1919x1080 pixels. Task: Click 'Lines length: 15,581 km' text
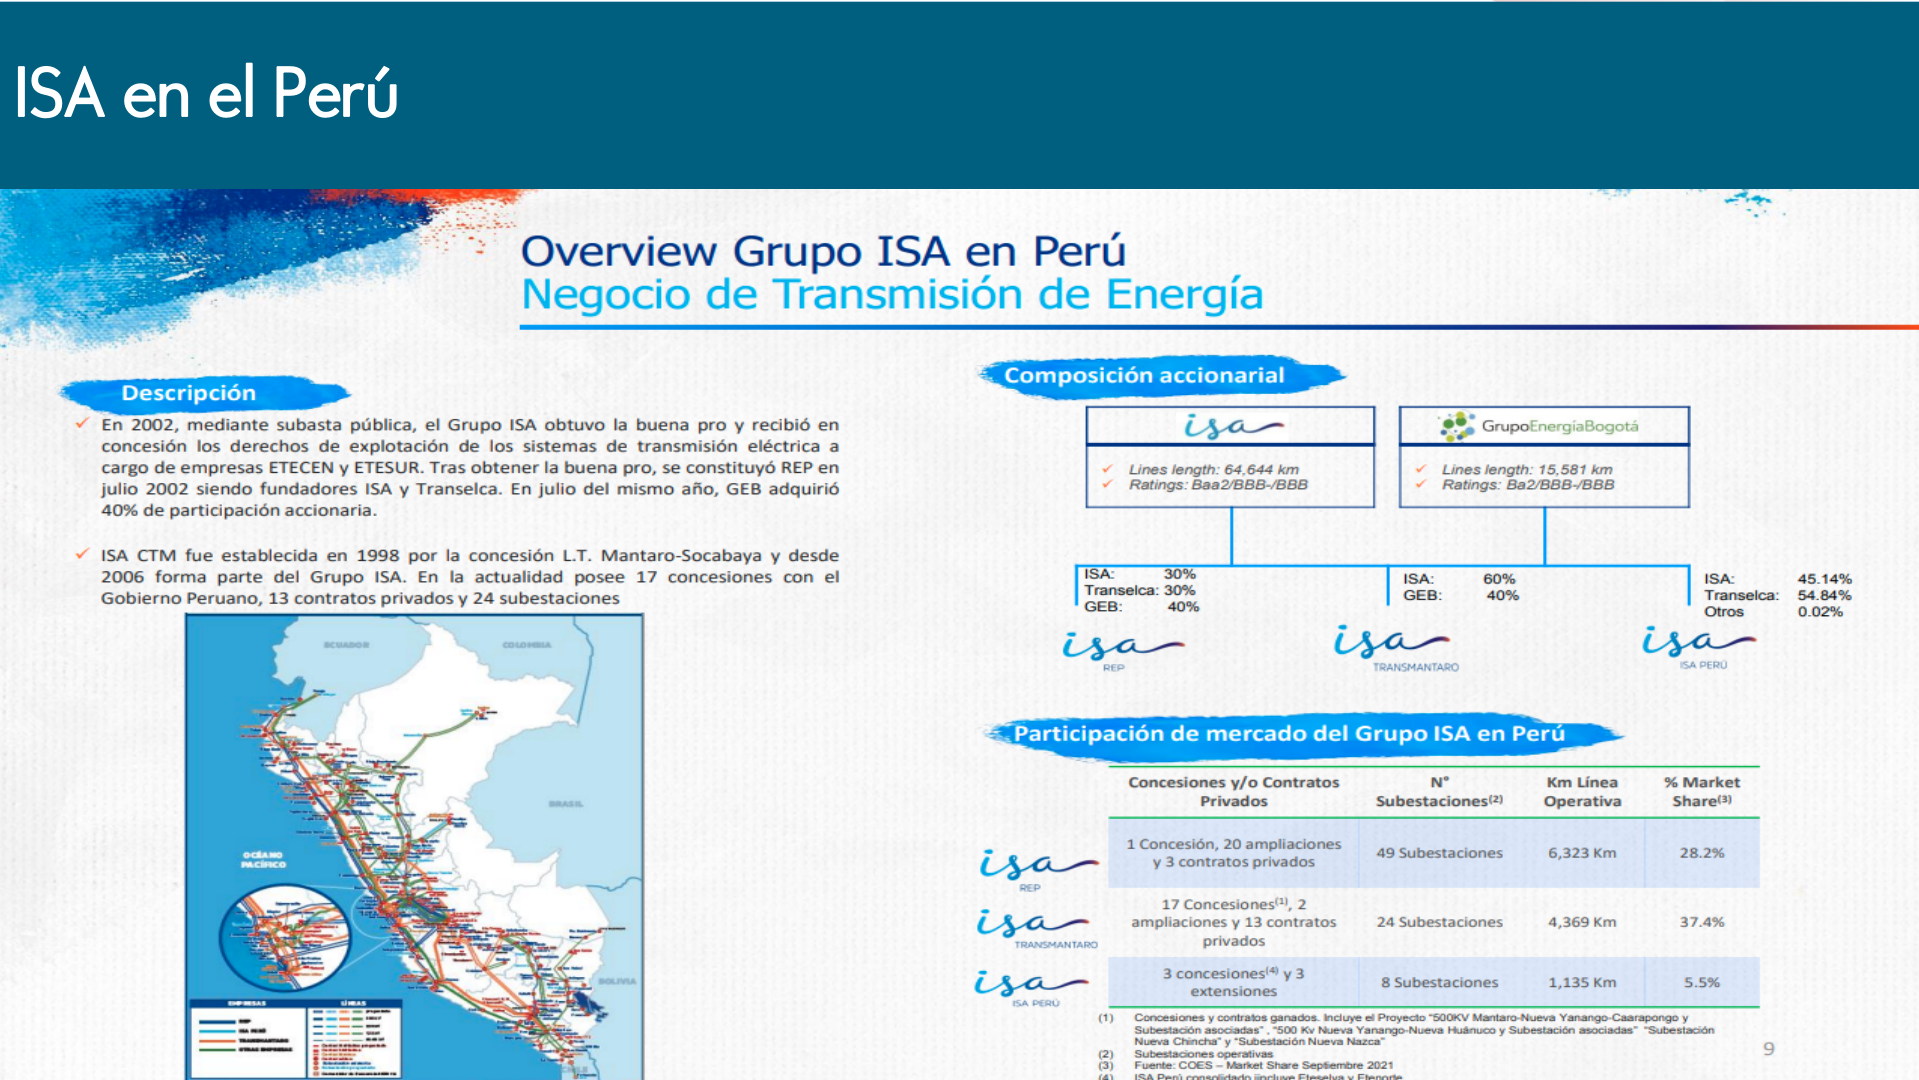pyautogui.click(x=1526, y=469)
